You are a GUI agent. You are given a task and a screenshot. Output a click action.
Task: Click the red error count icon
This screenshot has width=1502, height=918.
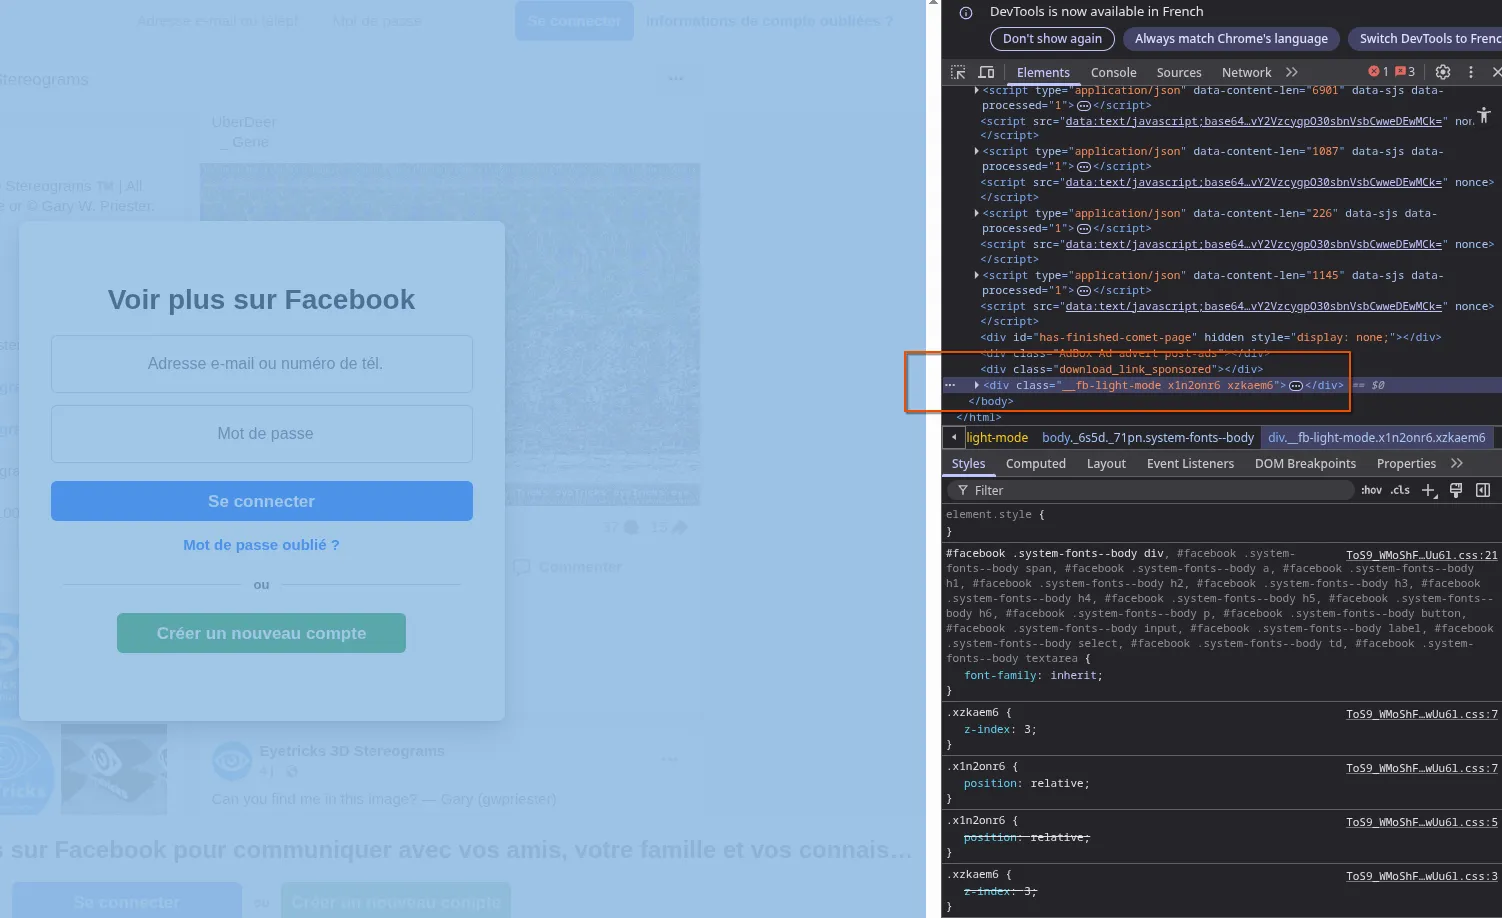pos(1378,72)
